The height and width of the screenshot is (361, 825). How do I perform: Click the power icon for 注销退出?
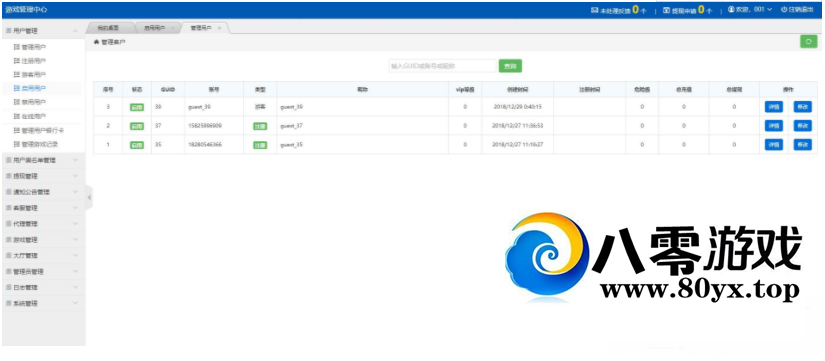click(x=784, y=9)
